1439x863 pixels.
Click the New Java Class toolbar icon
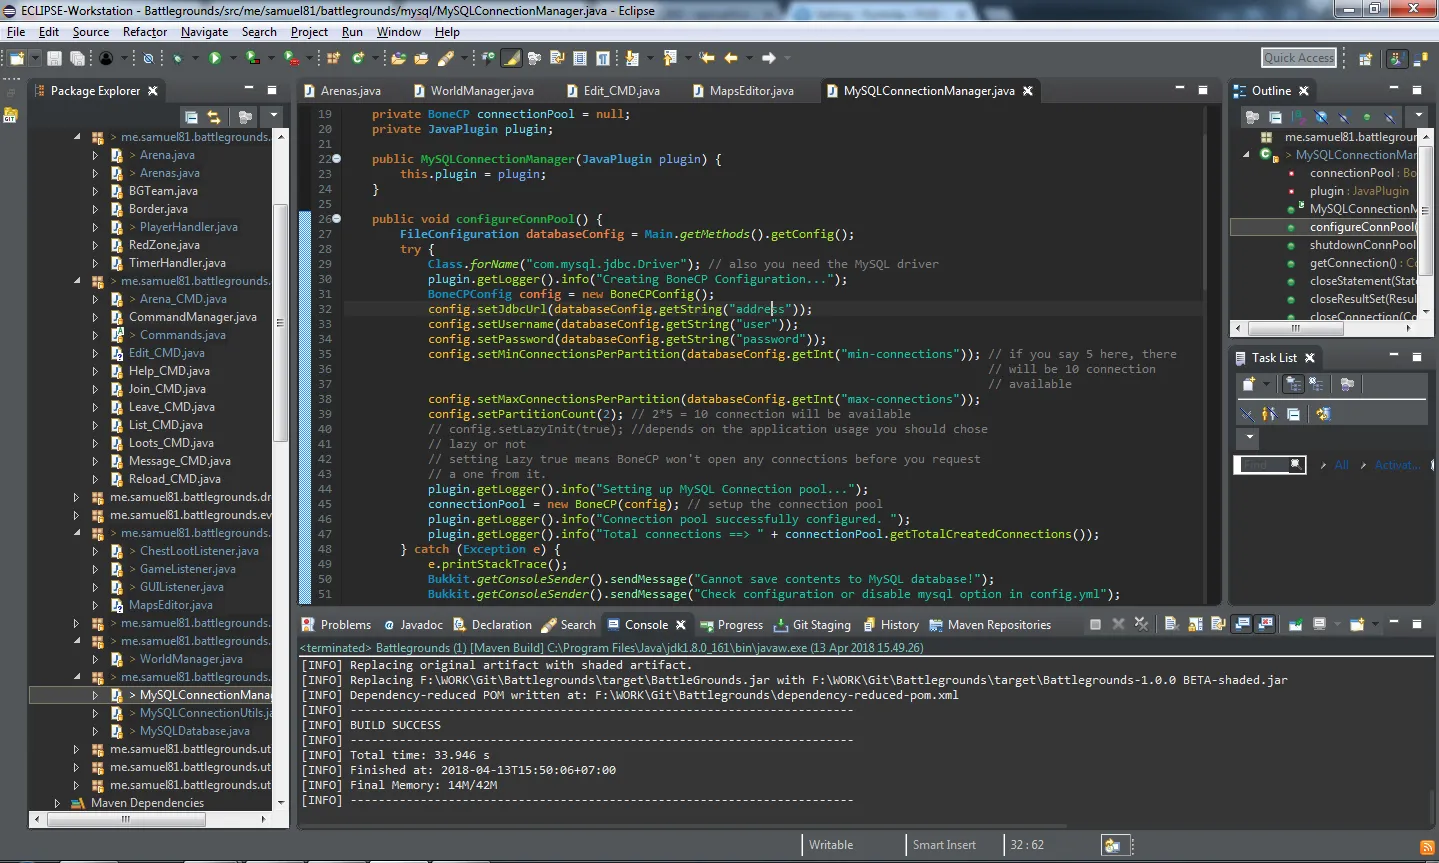point(358,59)
